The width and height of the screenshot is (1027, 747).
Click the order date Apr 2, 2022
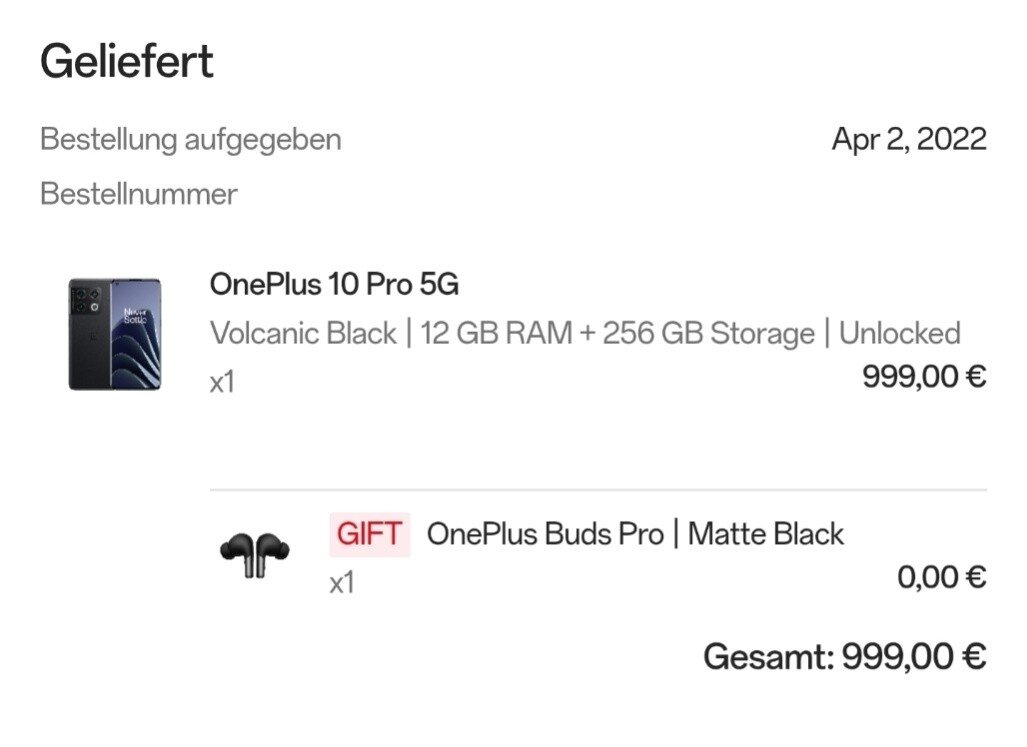tap(908, 139)
